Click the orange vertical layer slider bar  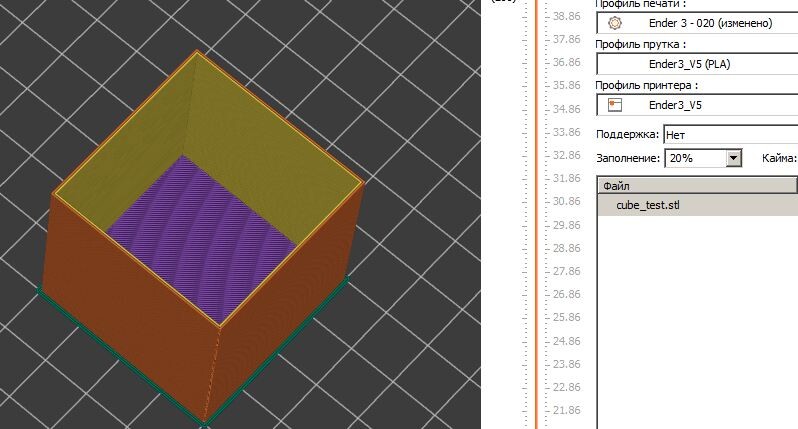[x=536, y=214]
